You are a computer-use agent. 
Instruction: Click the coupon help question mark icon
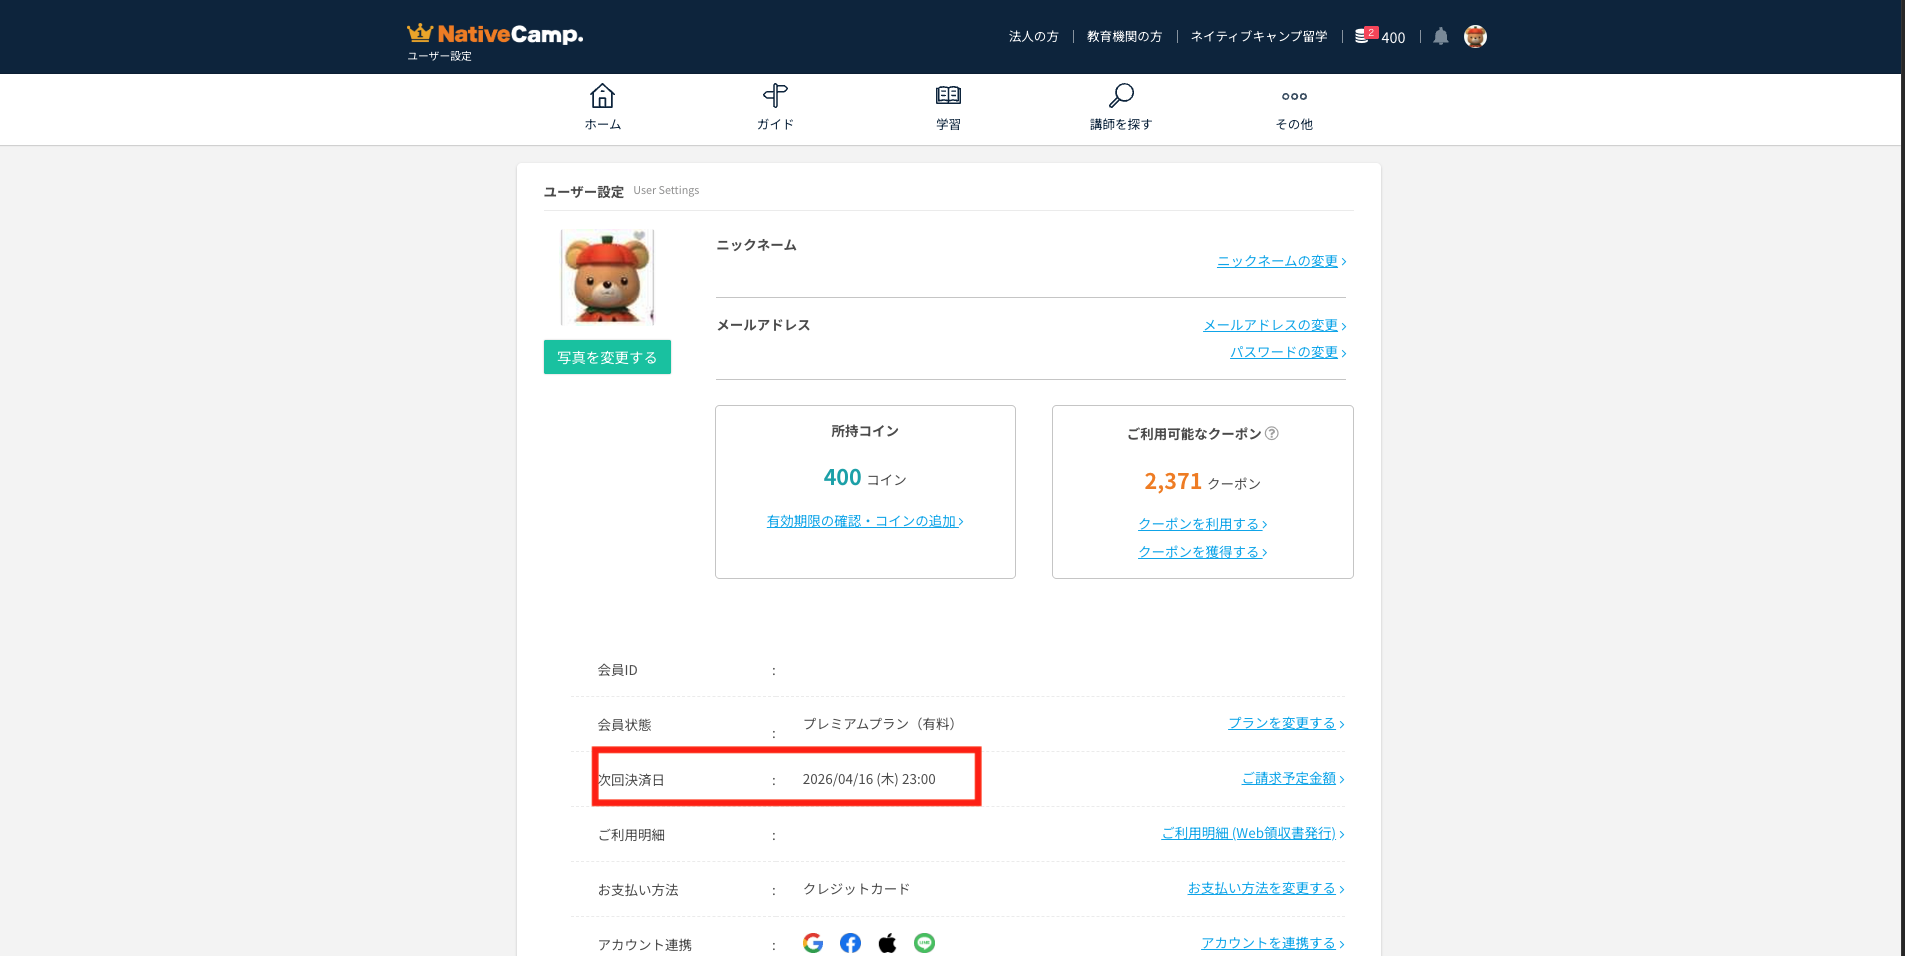coord(1272,434)
